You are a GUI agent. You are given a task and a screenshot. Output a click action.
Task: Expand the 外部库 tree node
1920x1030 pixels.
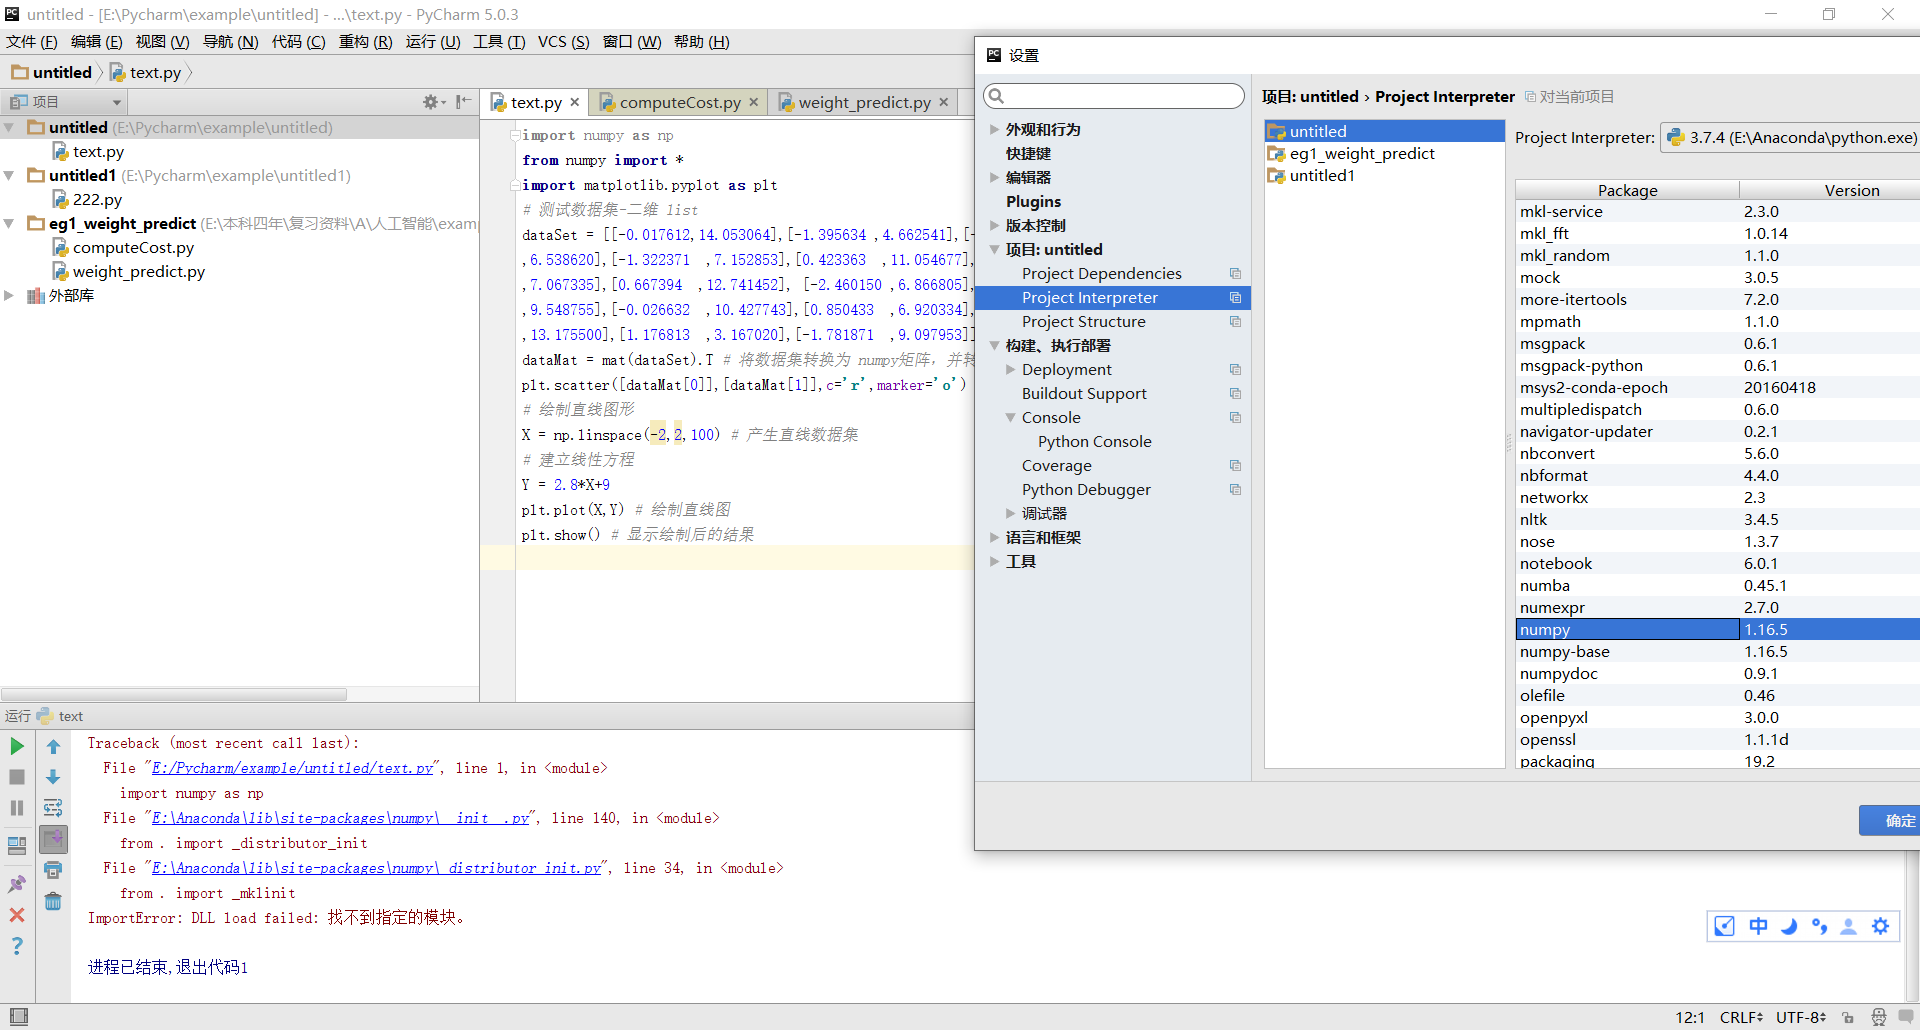point(9,296)
